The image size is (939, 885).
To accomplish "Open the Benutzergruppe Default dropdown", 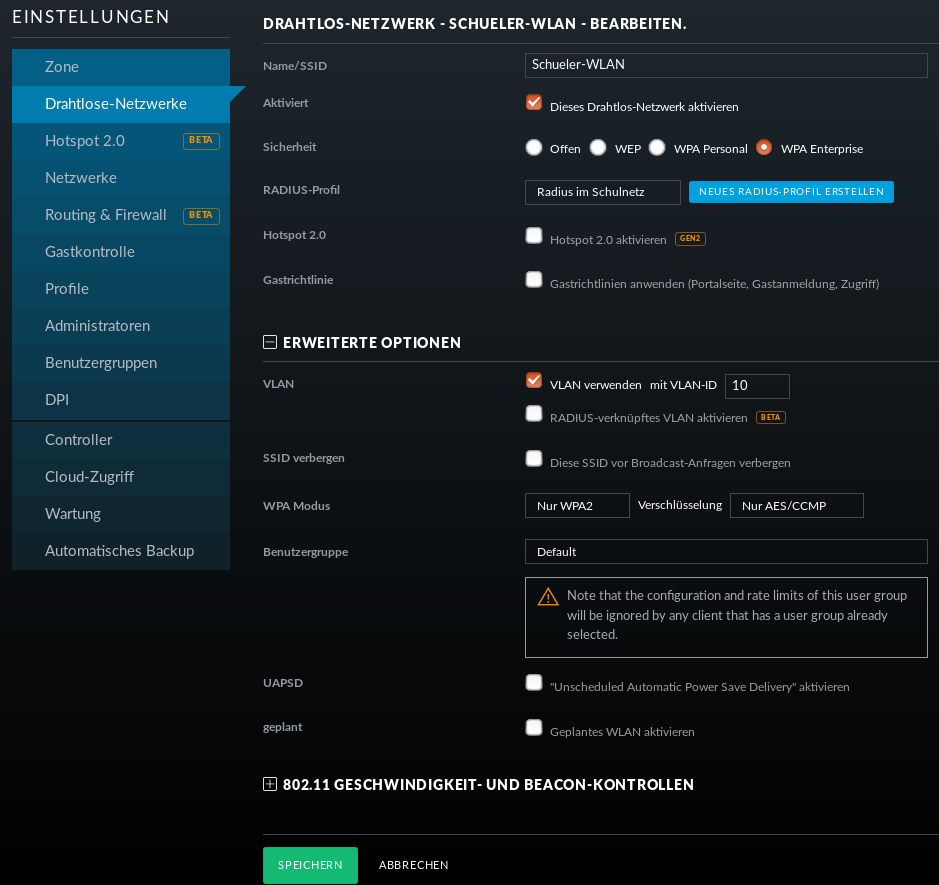I will tap(726, 551).
